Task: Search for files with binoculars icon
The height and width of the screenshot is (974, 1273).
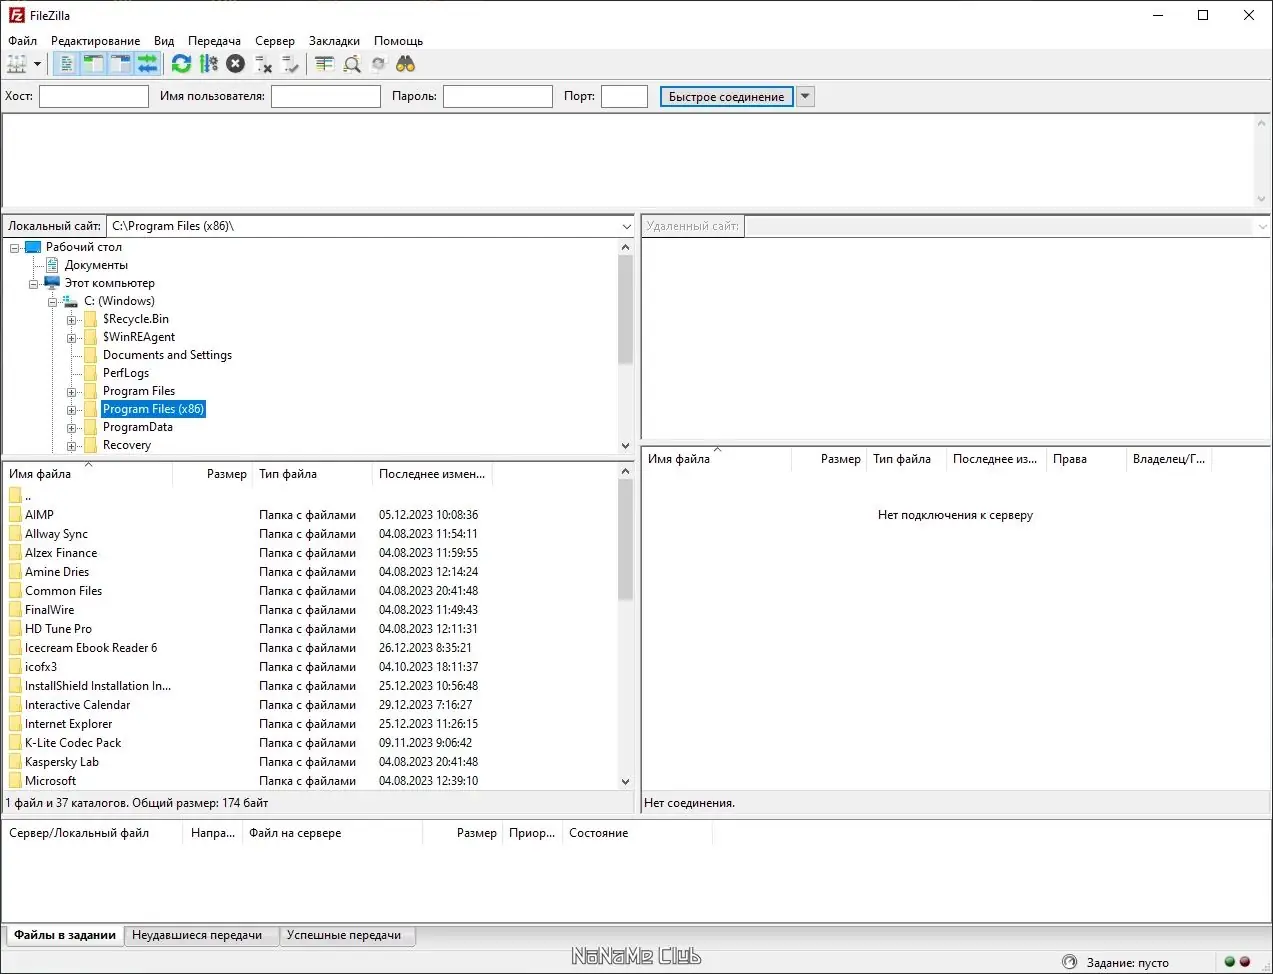Action: 405,64
